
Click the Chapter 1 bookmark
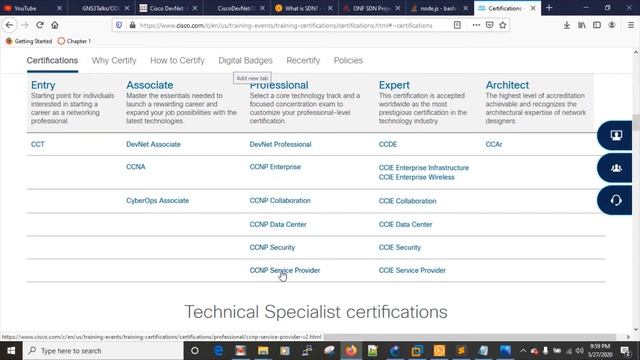point(74,41)
